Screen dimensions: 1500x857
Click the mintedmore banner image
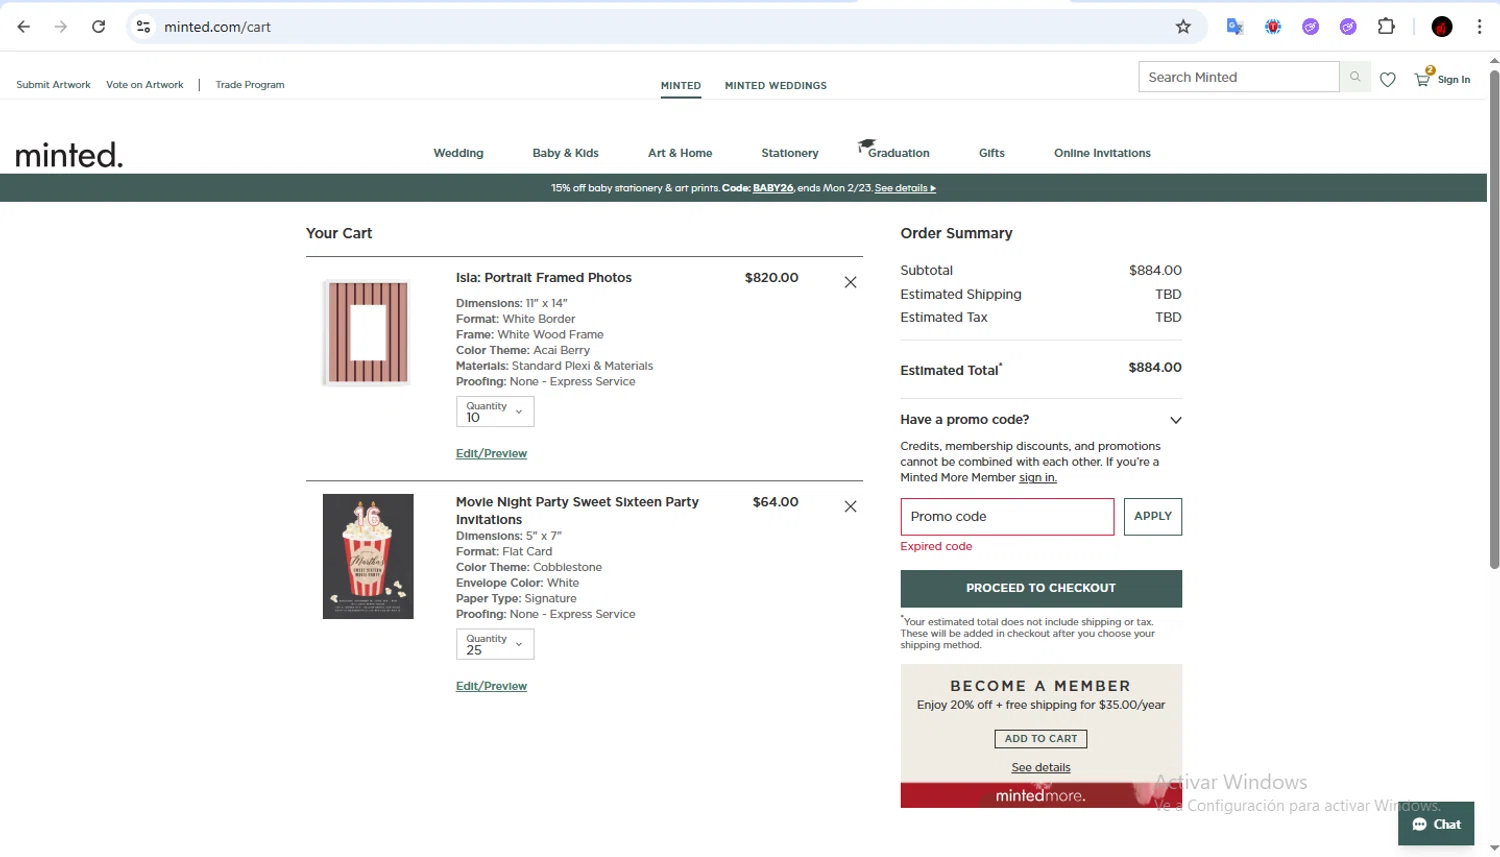pyautogui.click(x=1041, y=795)
